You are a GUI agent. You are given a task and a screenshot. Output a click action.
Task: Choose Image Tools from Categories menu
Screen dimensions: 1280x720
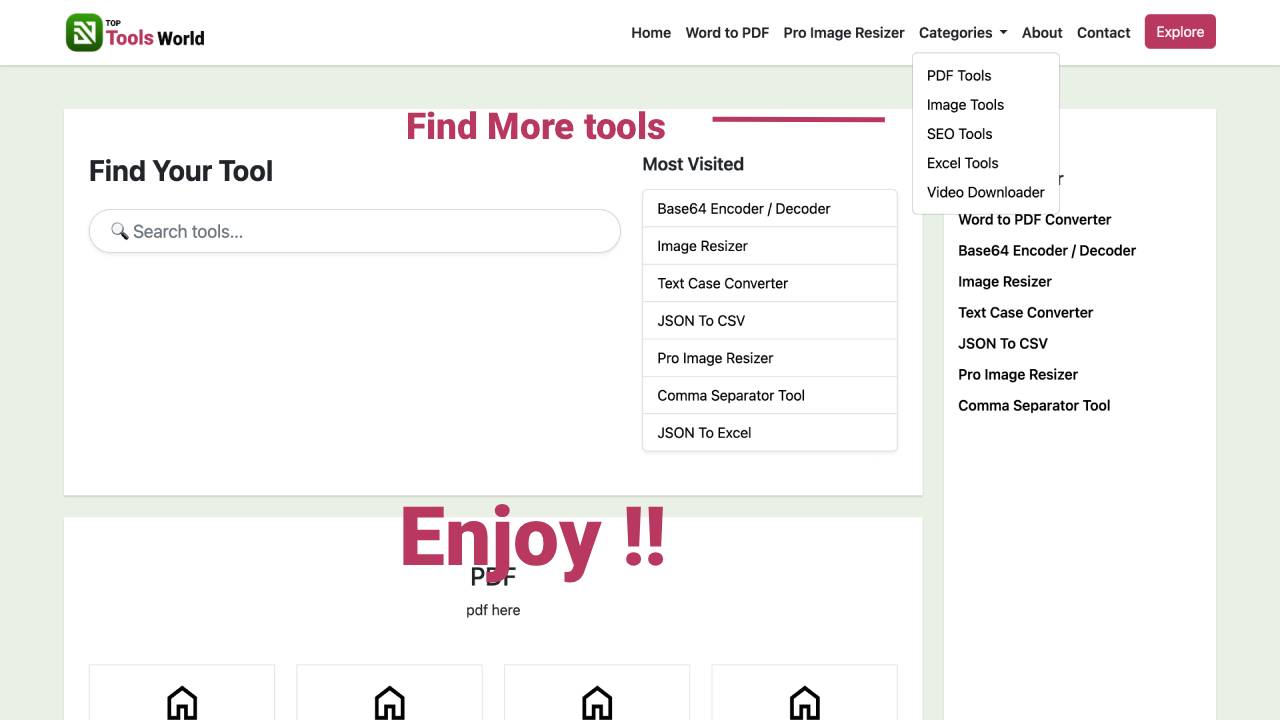(x=964, y=104)
